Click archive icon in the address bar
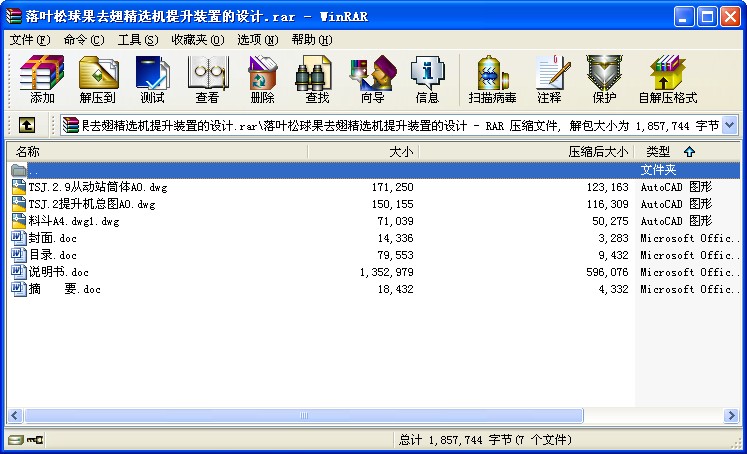 71,125
